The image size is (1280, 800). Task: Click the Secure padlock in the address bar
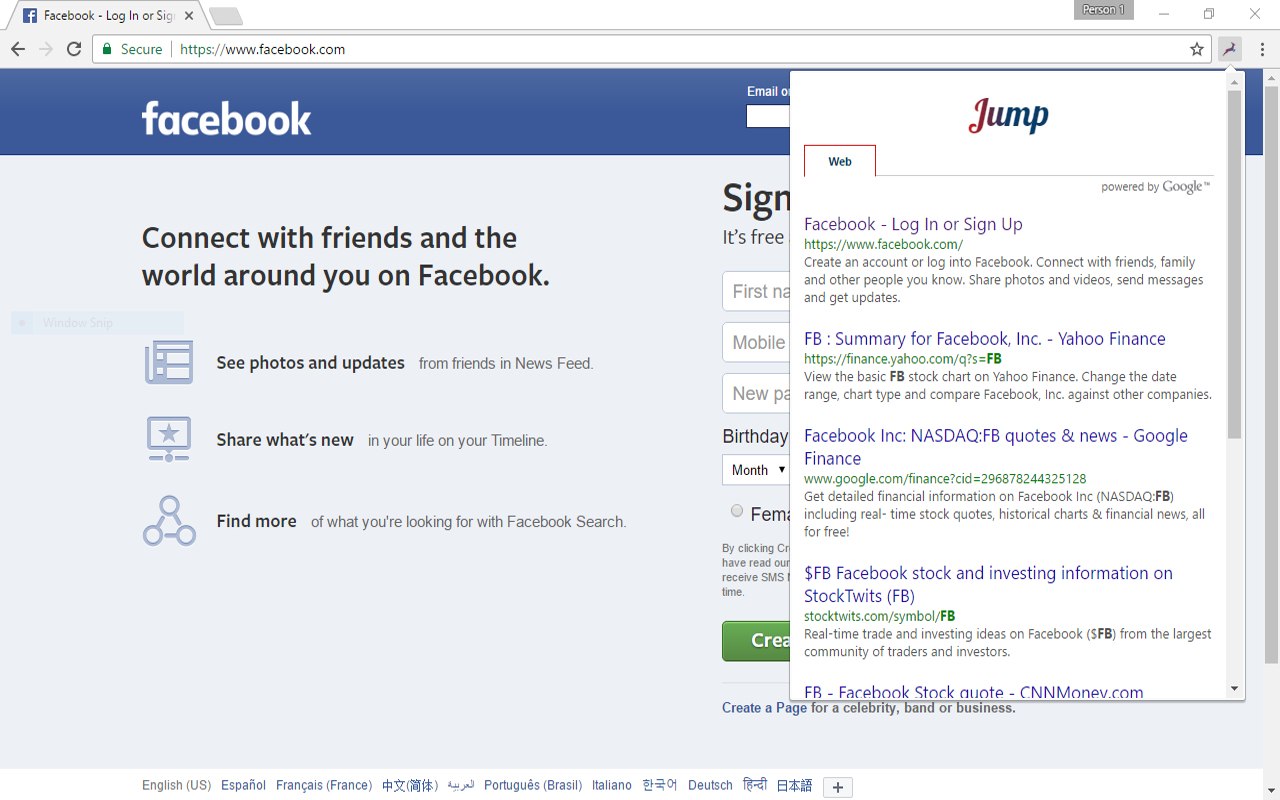pyautogui.click(x=106, y=48)
